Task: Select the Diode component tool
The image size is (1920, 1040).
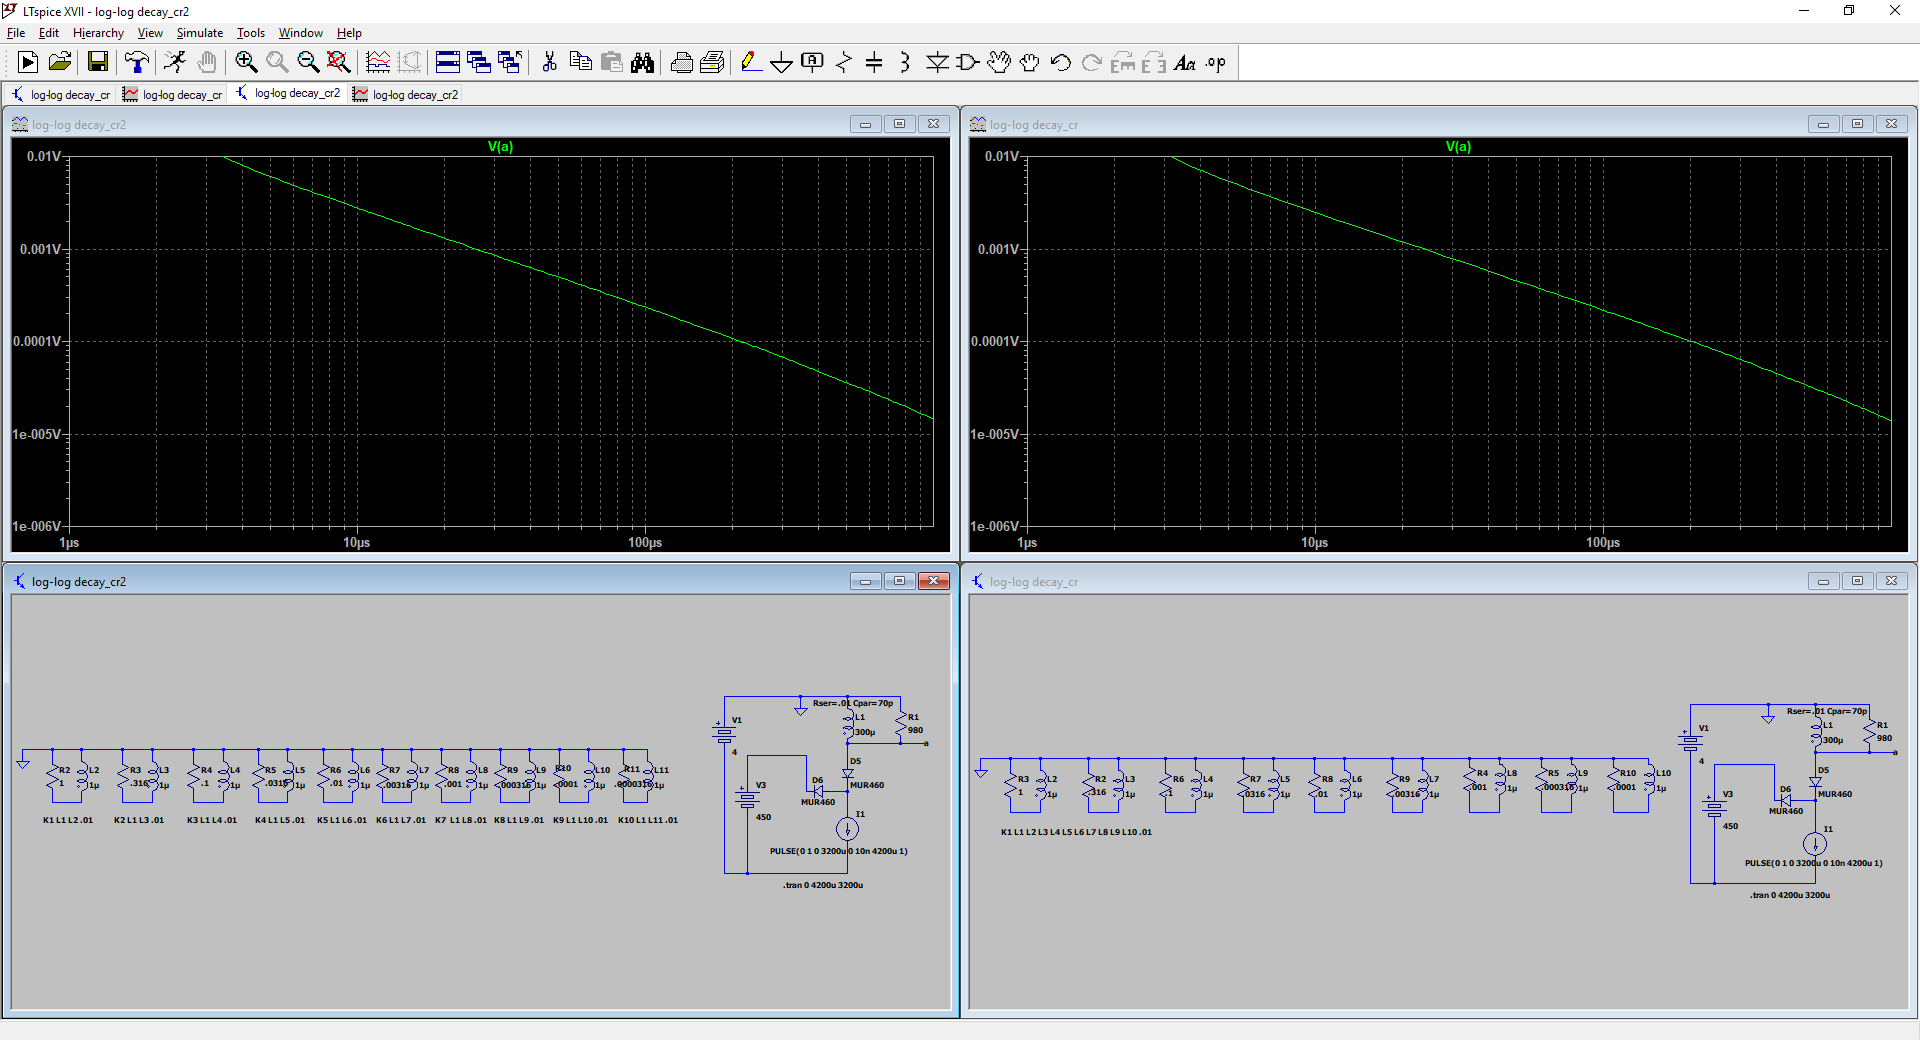Action: 936,63
